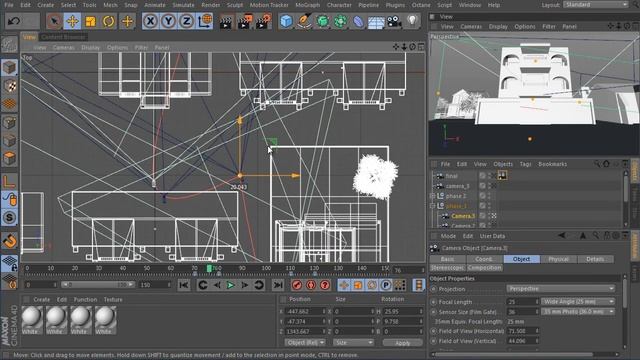
Task: Toggle visibility dots for final camera
Action: click(x=489, y=176)
